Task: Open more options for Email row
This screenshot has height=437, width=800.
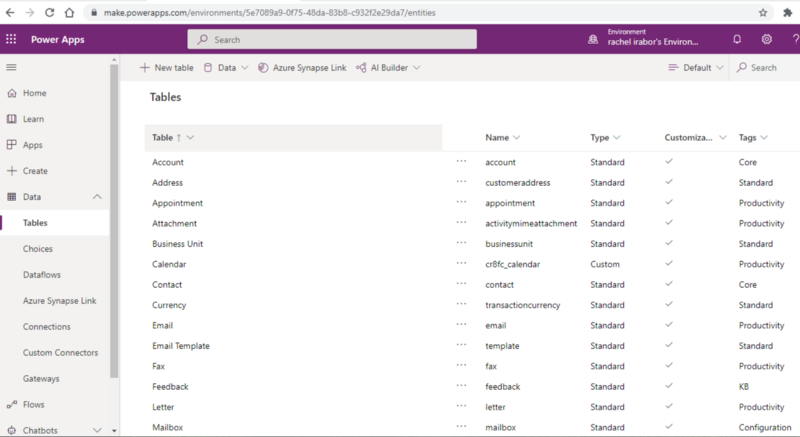Action: pyautogui.click(x=461, y=325)
